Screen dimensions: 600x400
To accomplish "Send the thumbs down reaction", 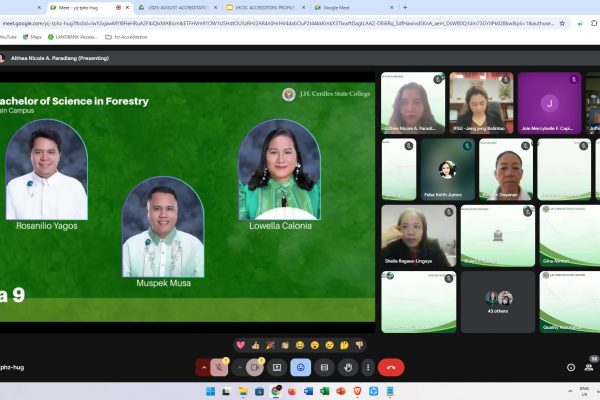I will 359,345.
